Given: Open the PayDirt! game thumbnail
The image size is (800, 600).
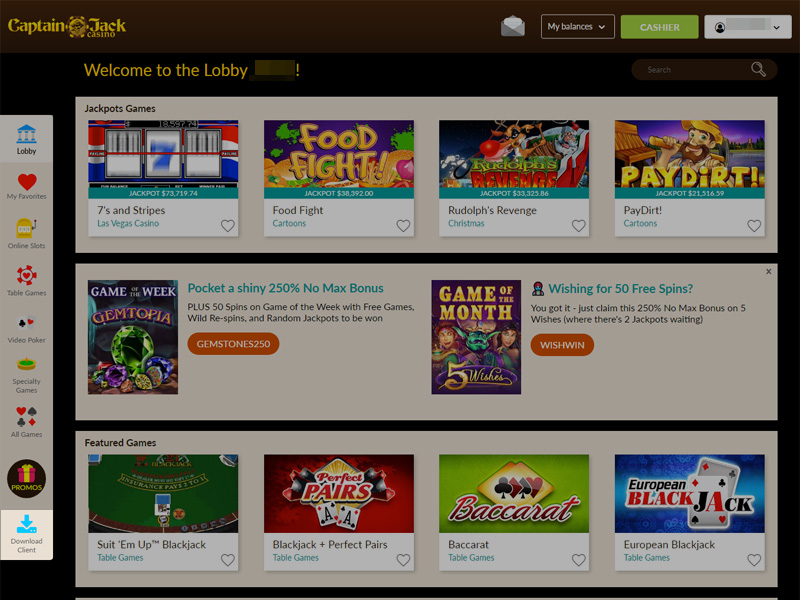Looking at the screenshot, I should tap(689, 159).
